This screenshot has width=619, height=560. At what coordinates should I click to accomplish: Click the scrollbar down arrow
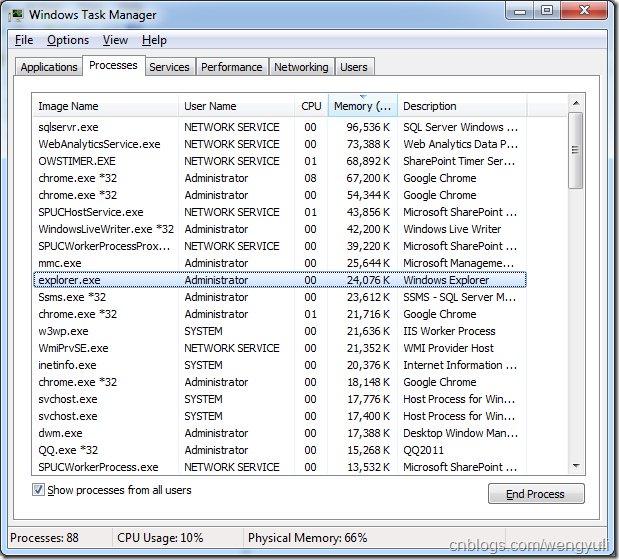576,466
